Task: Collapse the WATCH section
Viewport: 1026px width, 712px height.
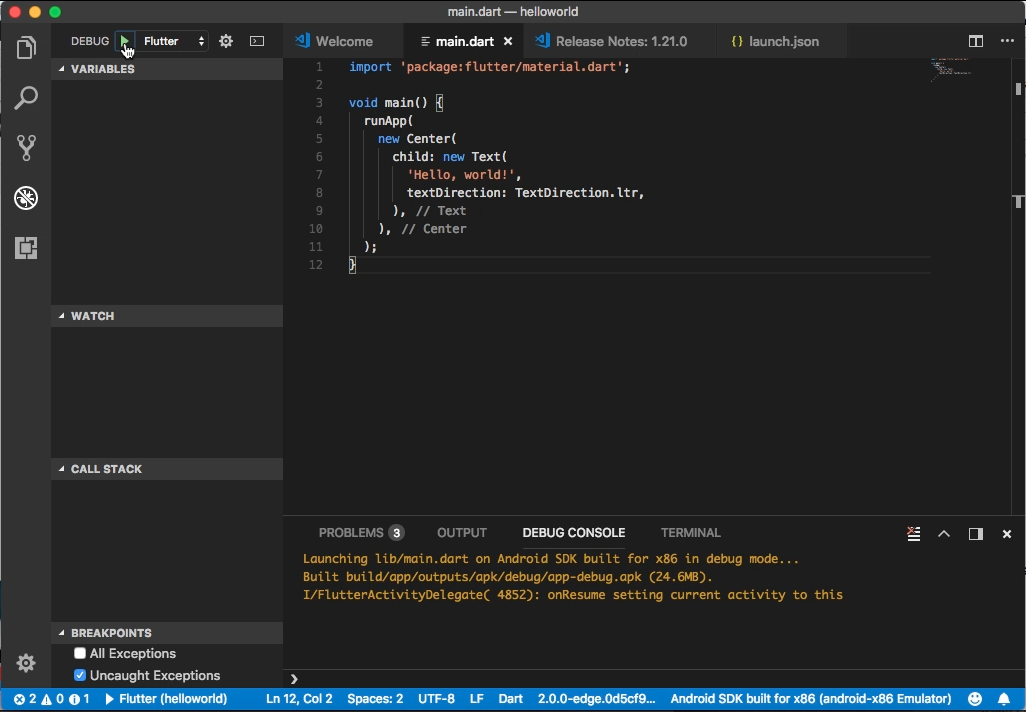Action: pyautogui.click(x=168, y=316)
